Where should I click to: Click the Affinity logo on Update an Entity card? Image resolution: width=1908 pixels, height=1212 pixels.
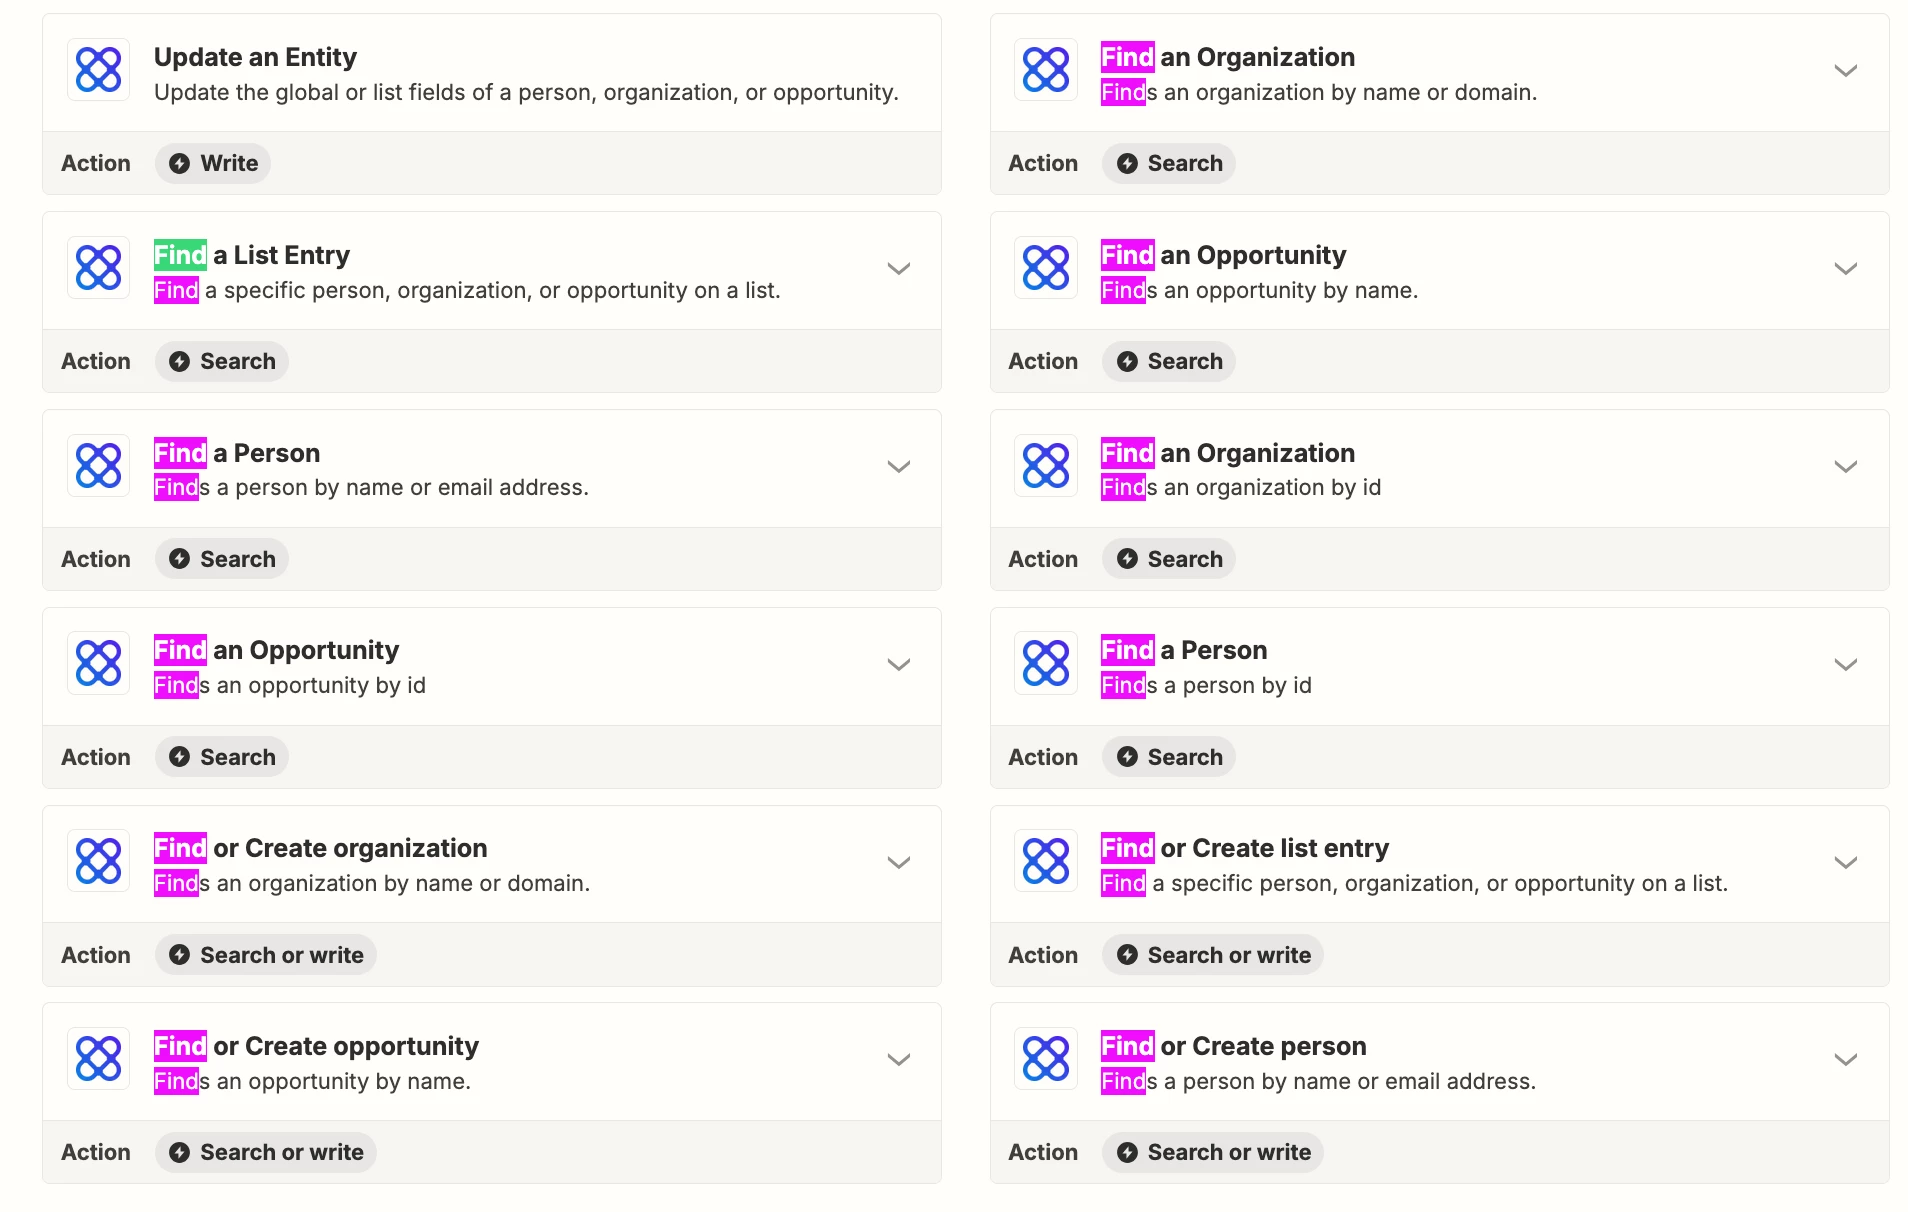[x=98, y=70]
